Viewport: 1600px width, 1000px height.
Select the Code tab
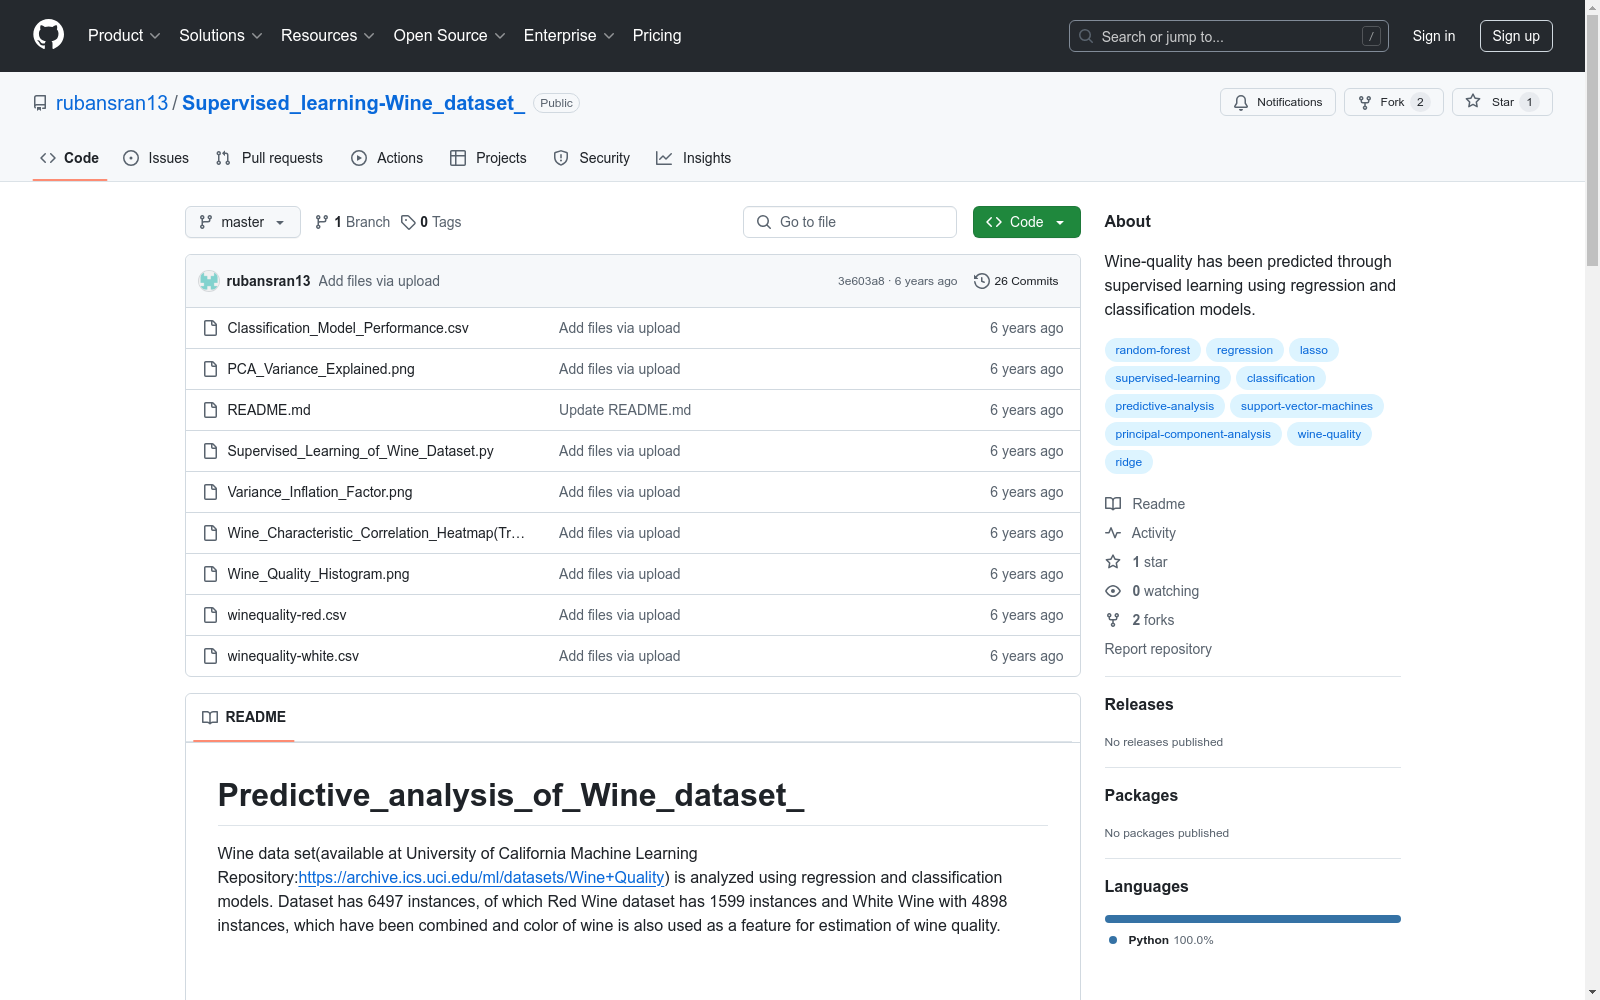pyautogui.click(x=70, y=158)
